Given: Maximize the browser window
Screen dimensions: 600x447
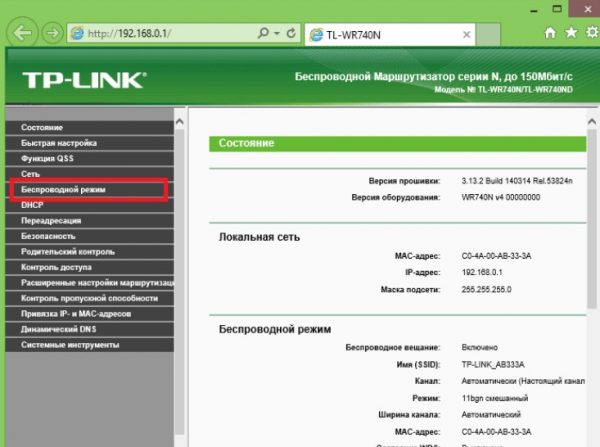Looking at the screenshot, I should tap(557, 9).
